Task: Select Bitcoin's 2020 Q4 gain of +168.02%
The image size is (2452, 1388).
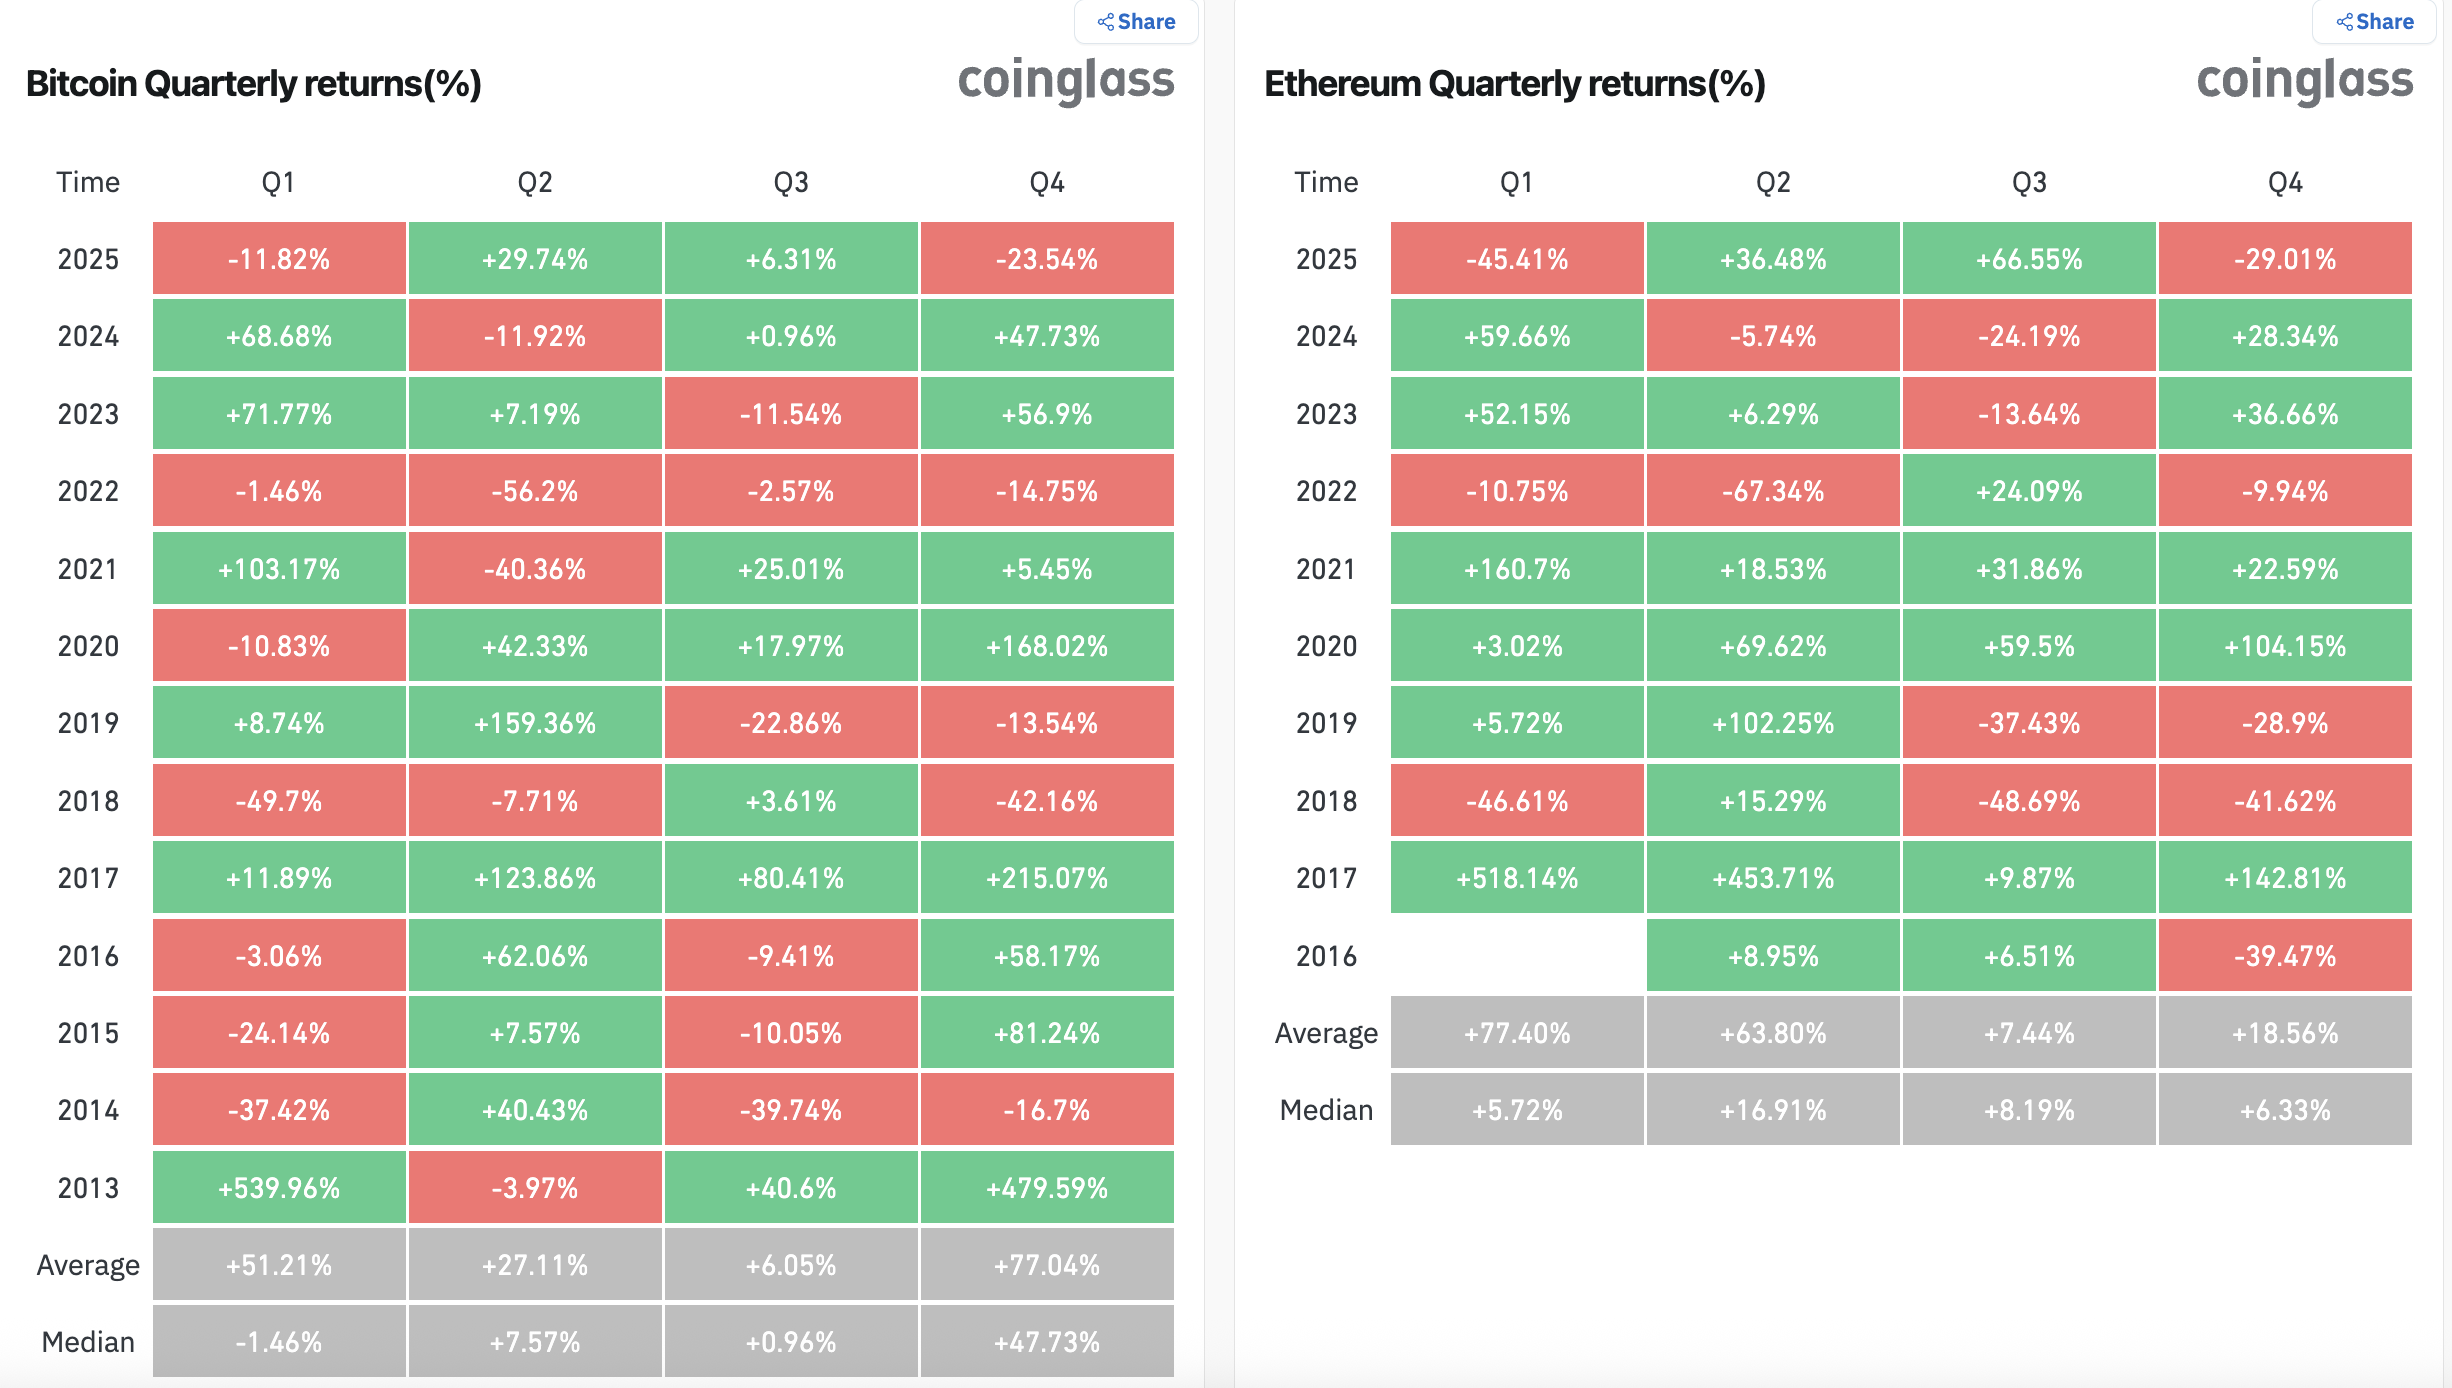Action: coord(1047,645)
